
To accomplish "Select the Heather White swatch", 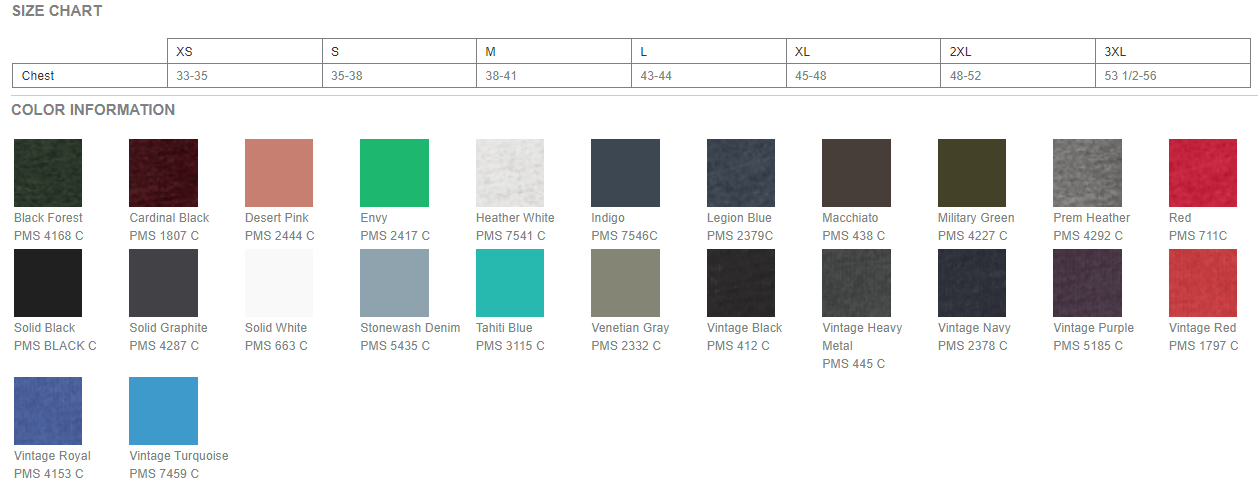I will 510,173.
